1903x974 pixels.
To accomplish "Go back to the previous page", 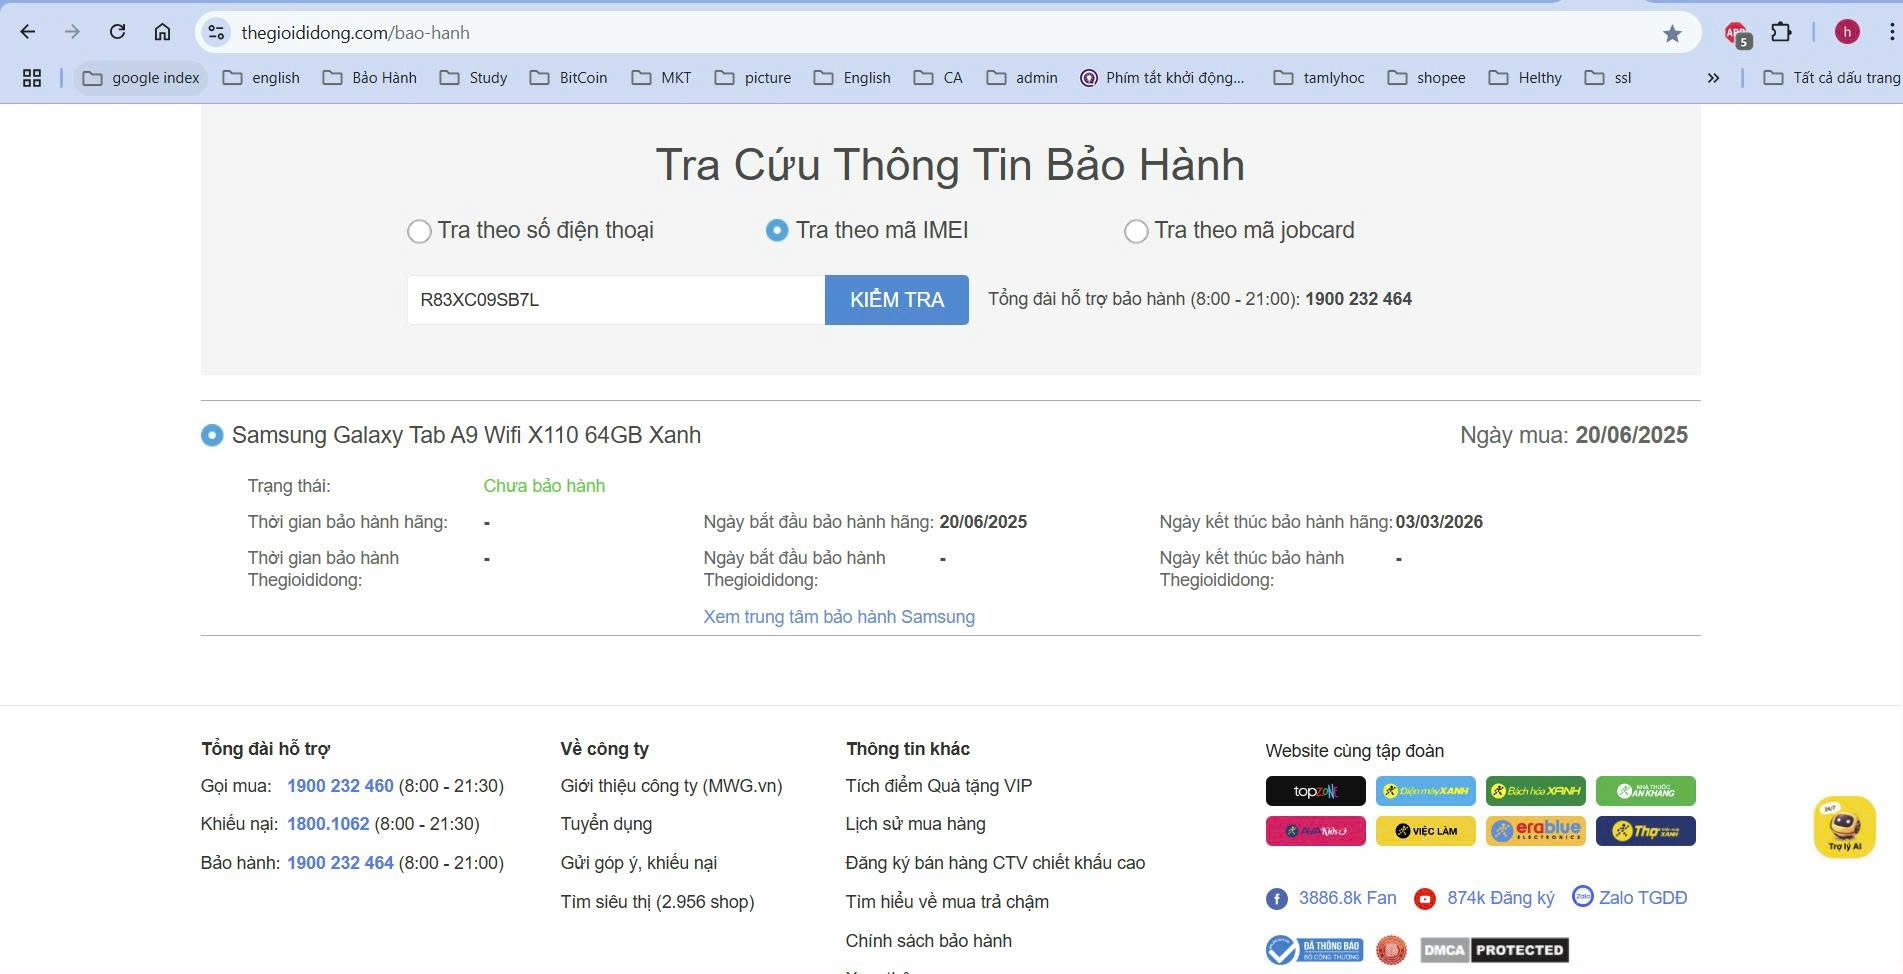I will [28, 32].
